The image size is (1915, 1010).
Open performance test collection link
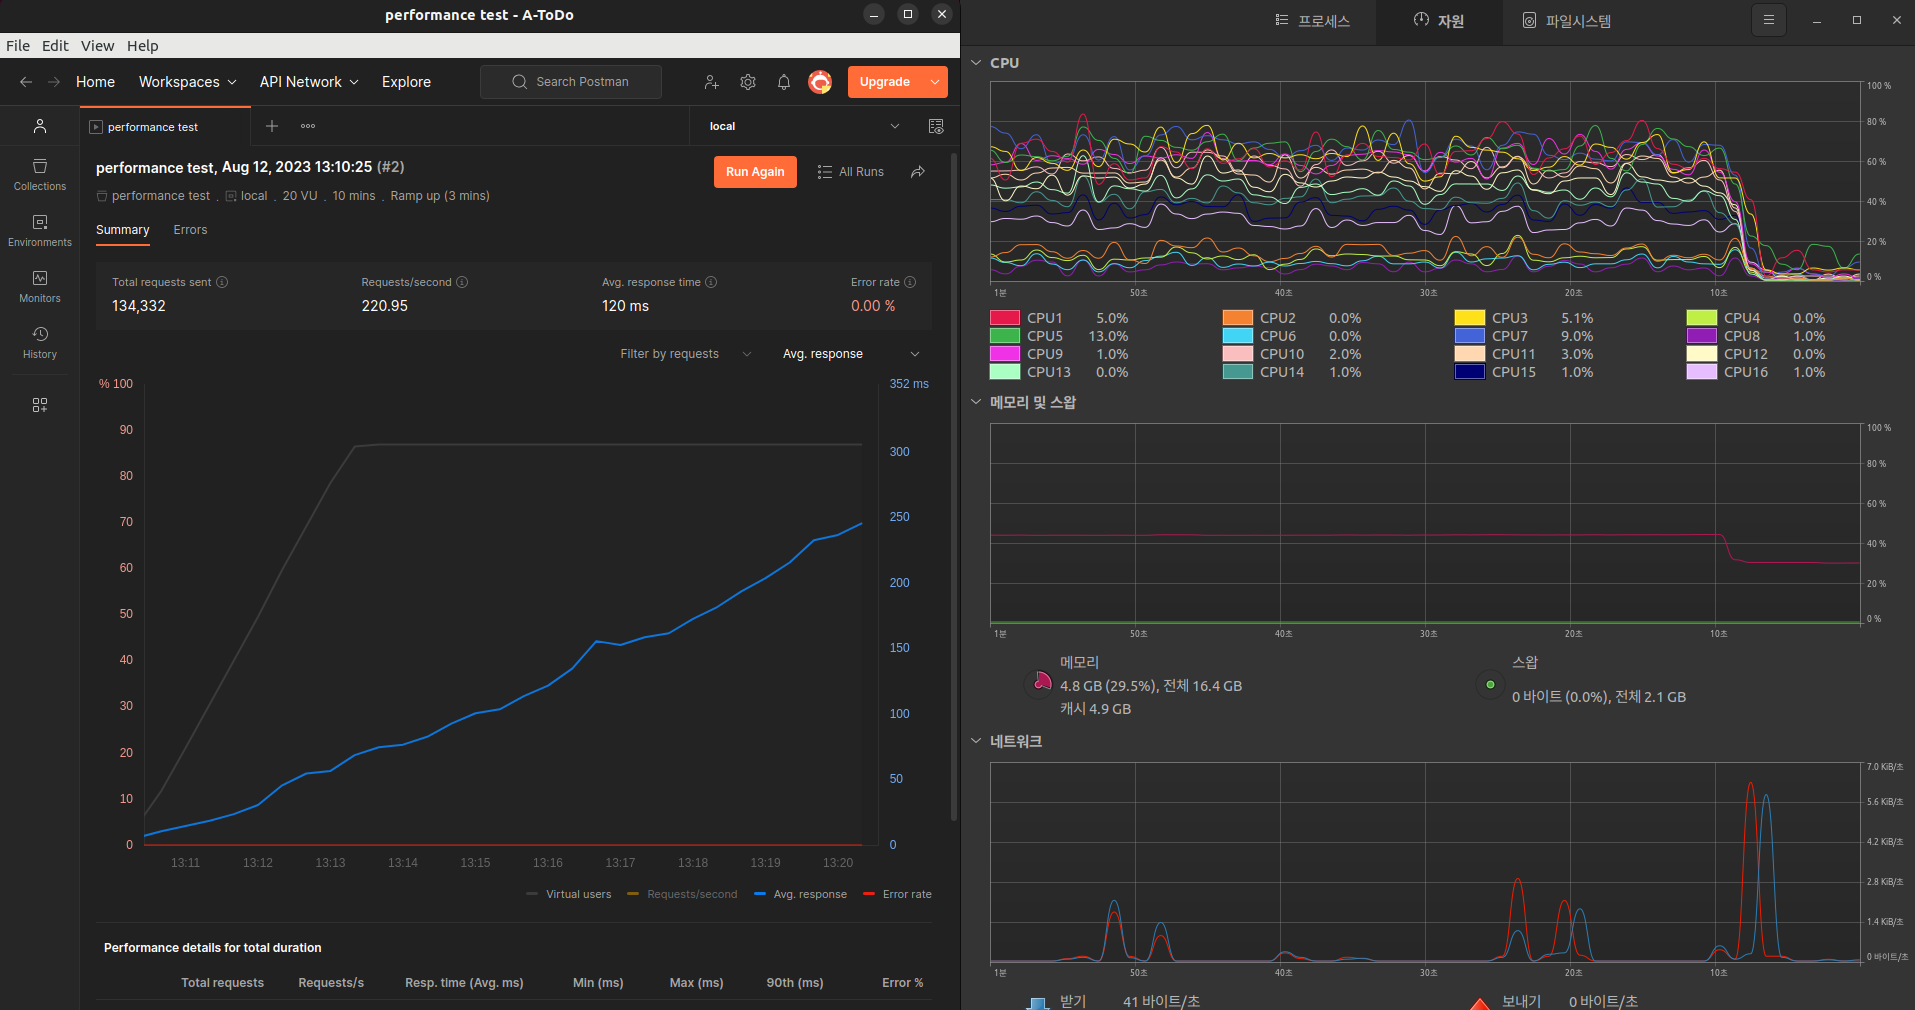pyautogui.click(x=153, y=196)
